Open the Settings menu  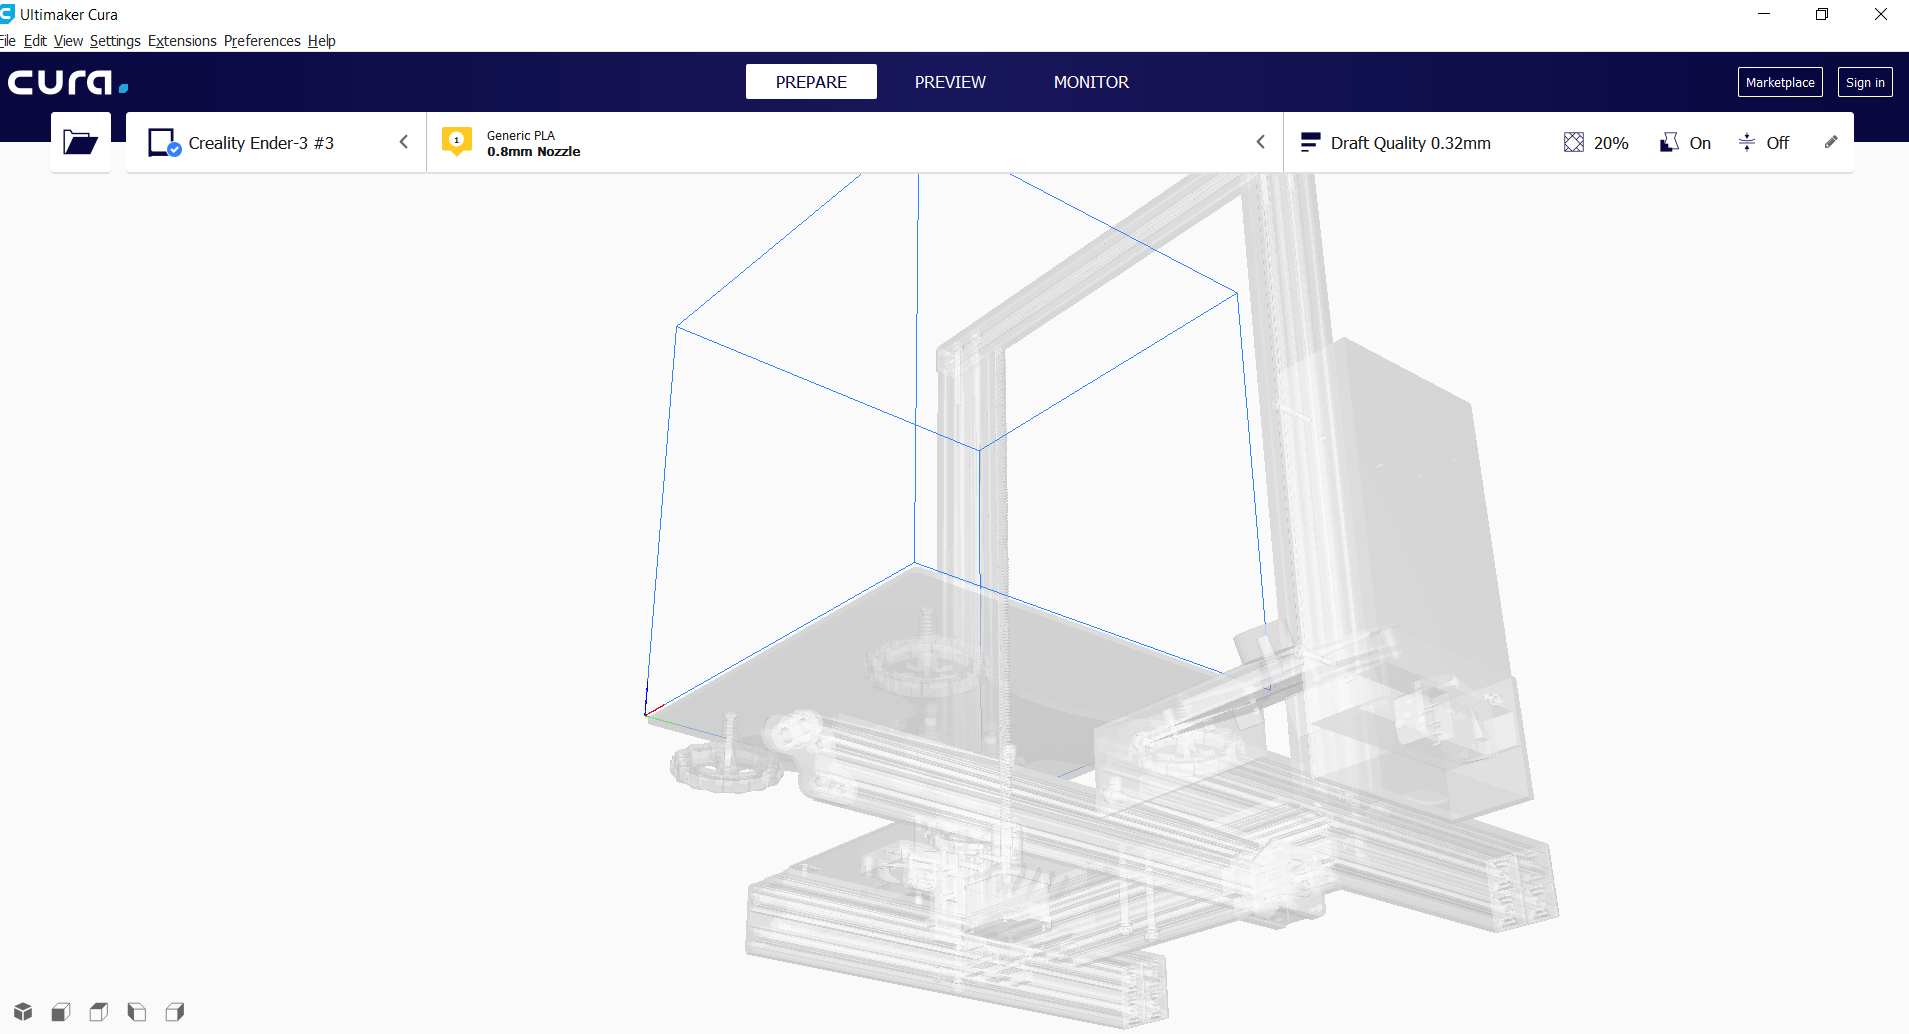(115, 41)
